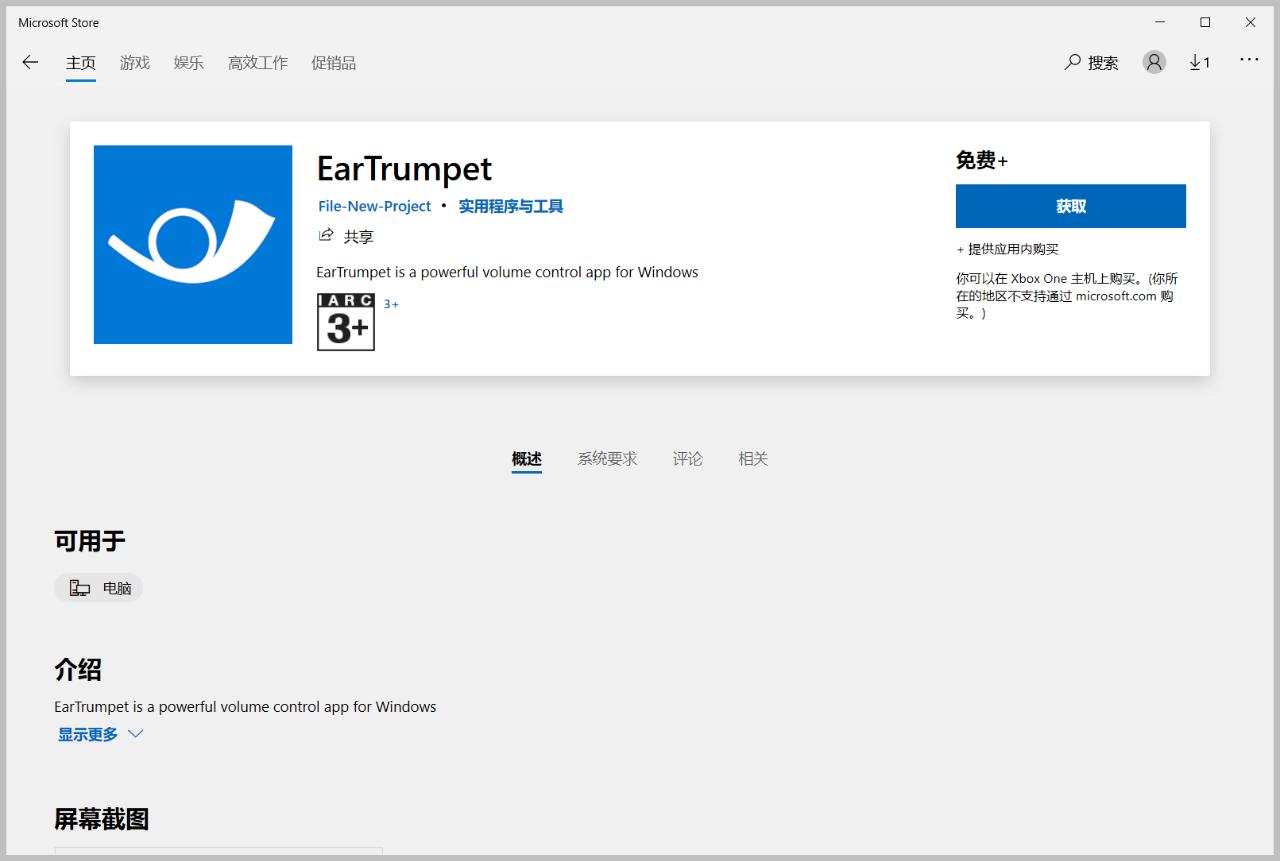Open the 高效工作 tab
The width and height of the screenshot is (1280, 861).
257,62
